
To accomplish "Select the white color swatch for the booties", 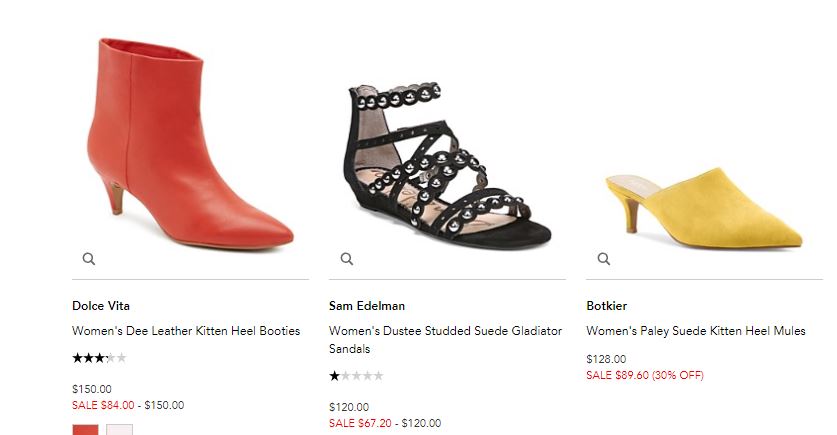I will pos(119,430).
